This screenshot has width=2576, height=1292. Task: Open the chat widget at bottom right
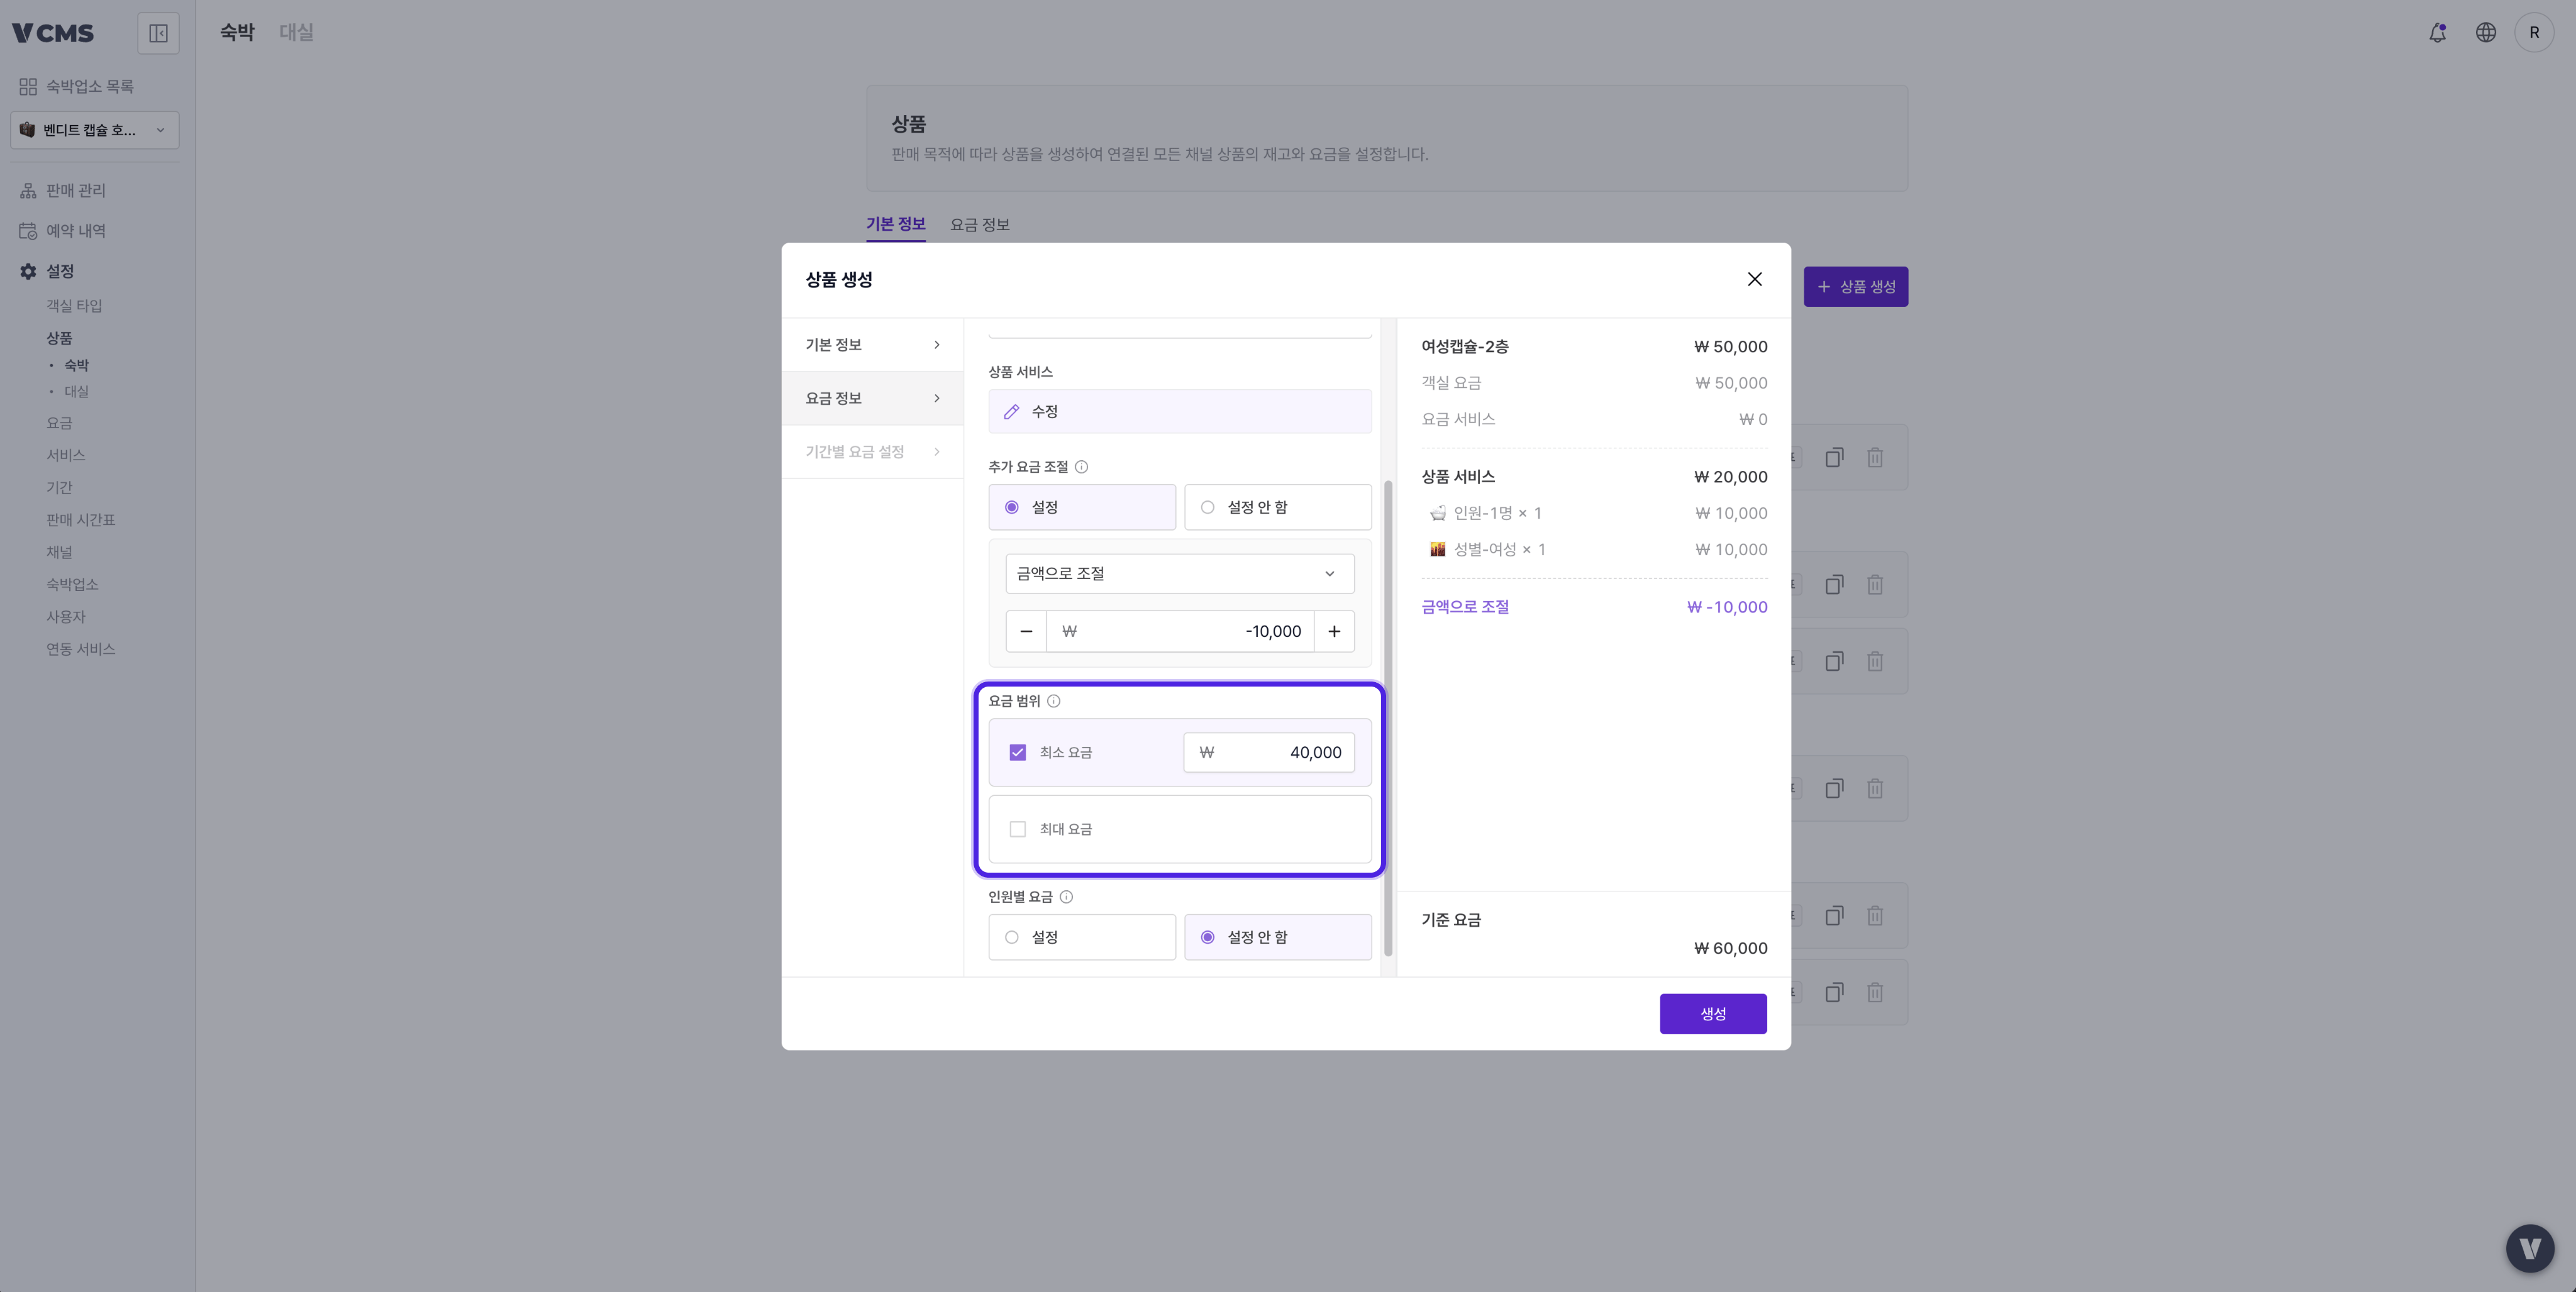tap(2529, 1248)
